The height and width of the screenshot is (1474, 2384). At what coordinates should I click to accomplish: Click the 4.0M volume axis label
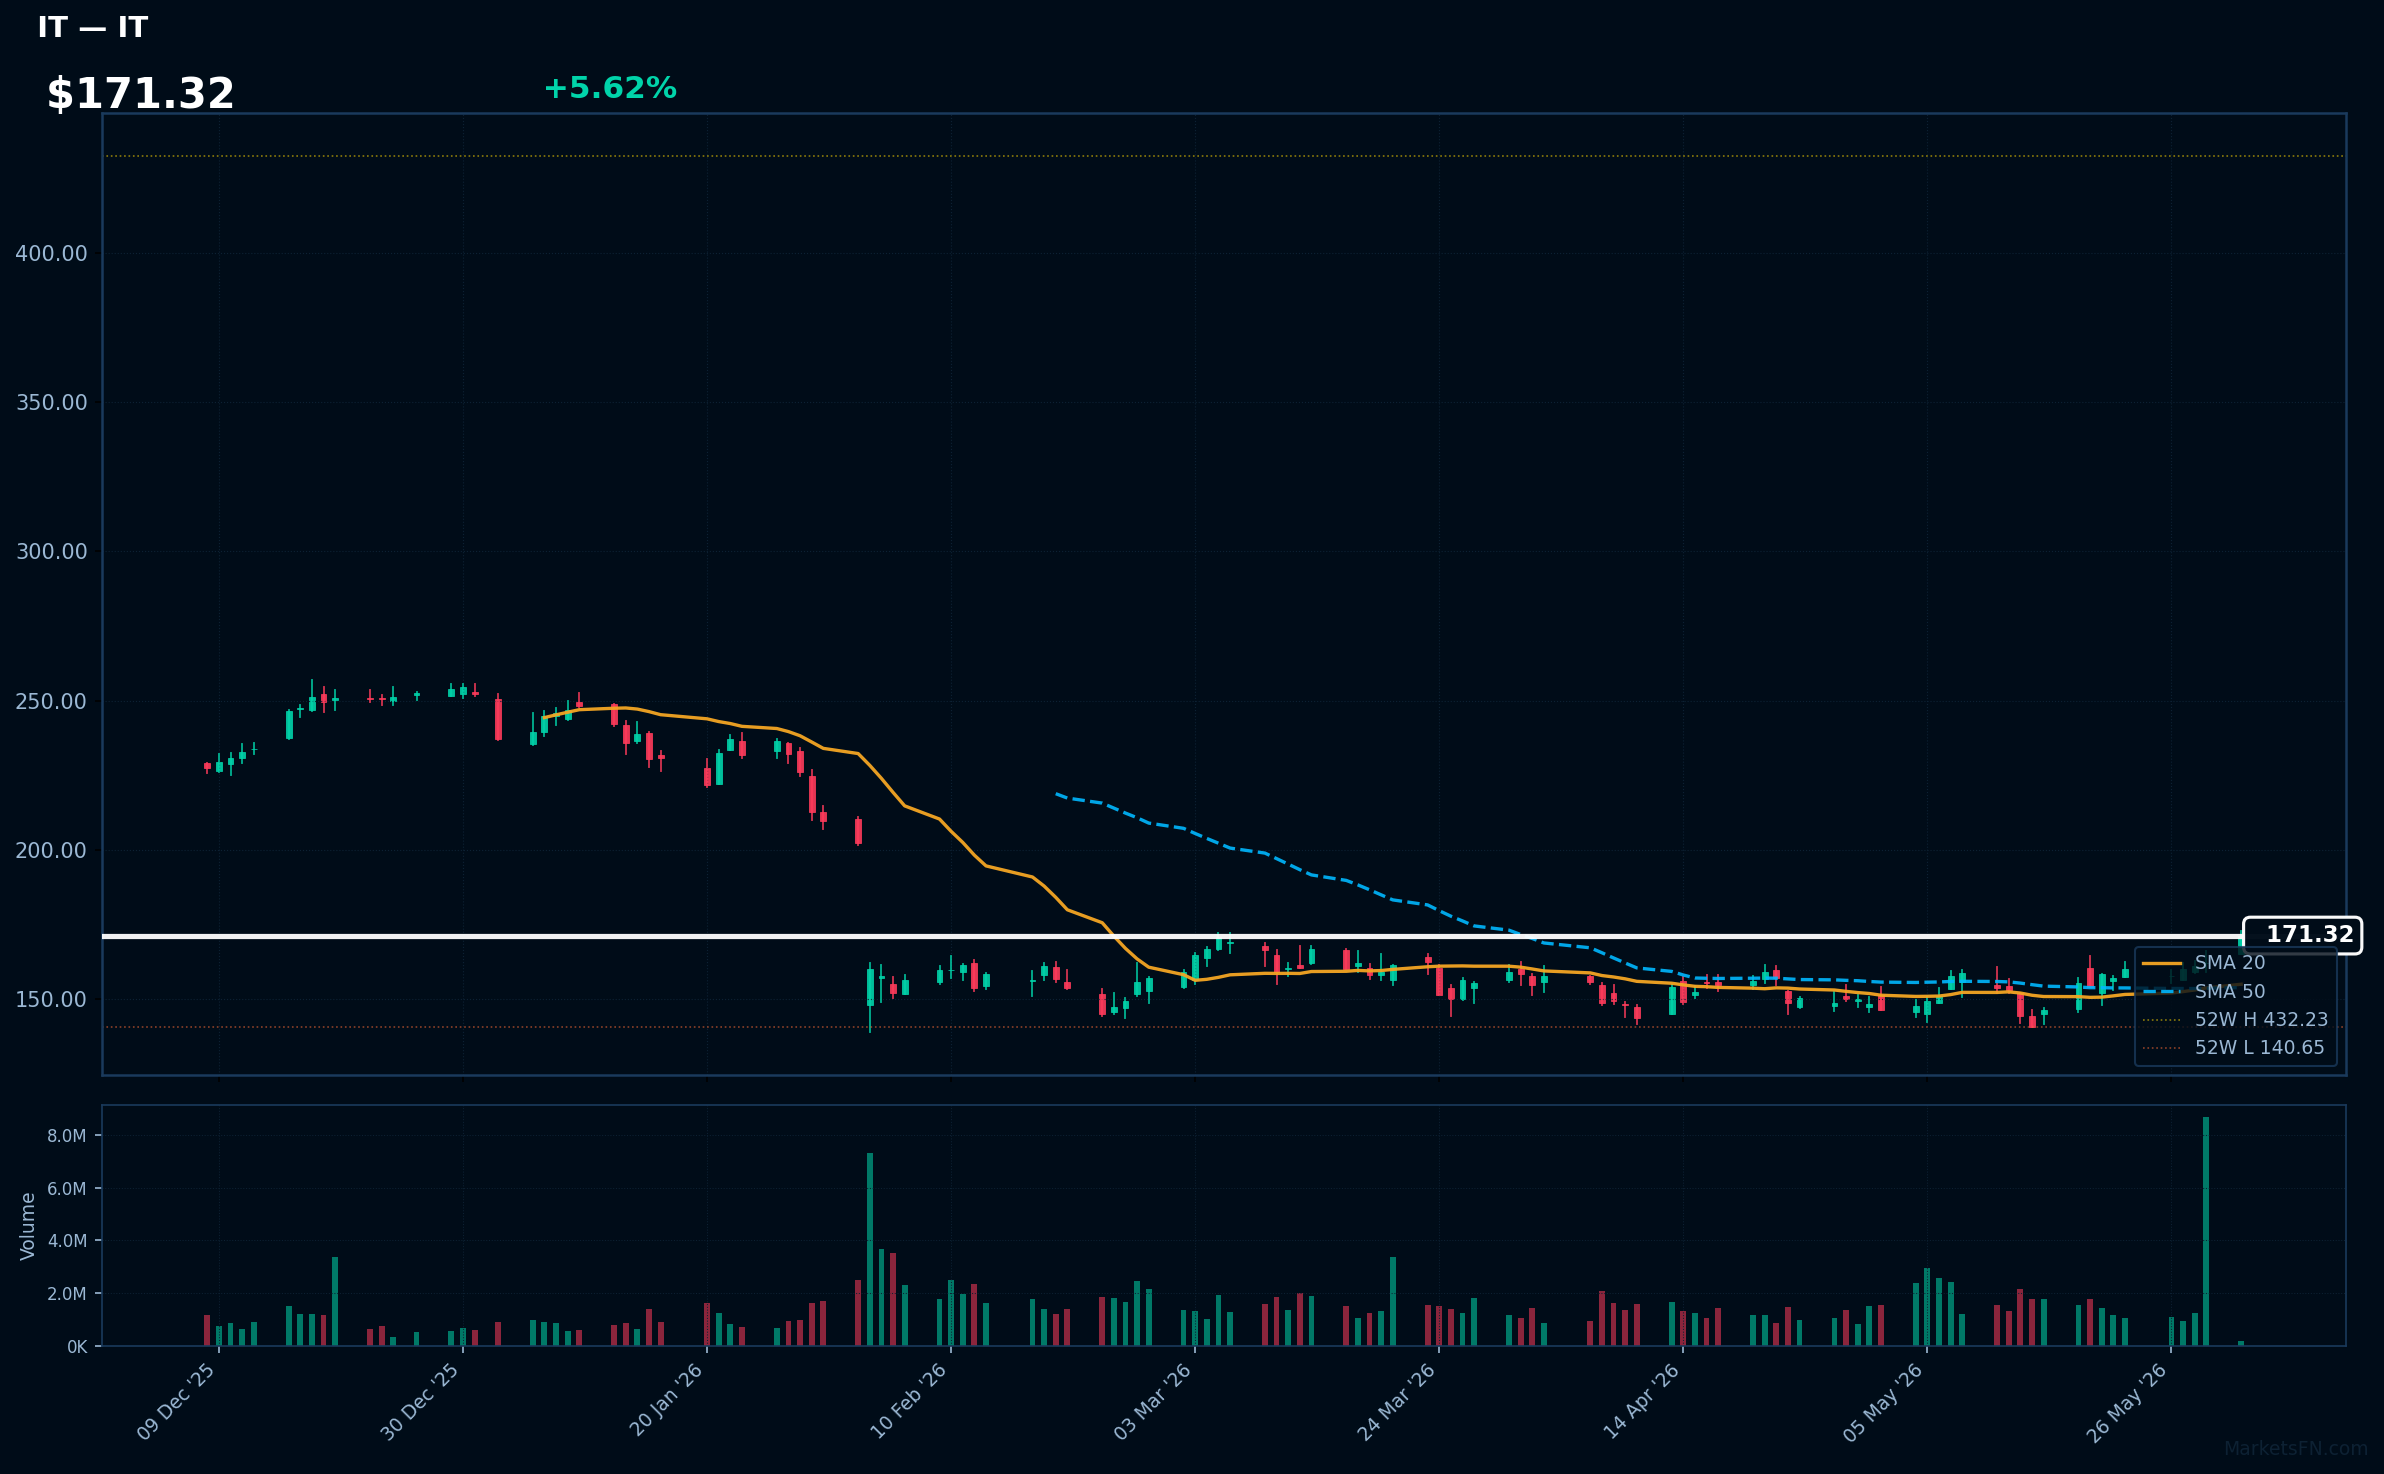coord(67,1241)
